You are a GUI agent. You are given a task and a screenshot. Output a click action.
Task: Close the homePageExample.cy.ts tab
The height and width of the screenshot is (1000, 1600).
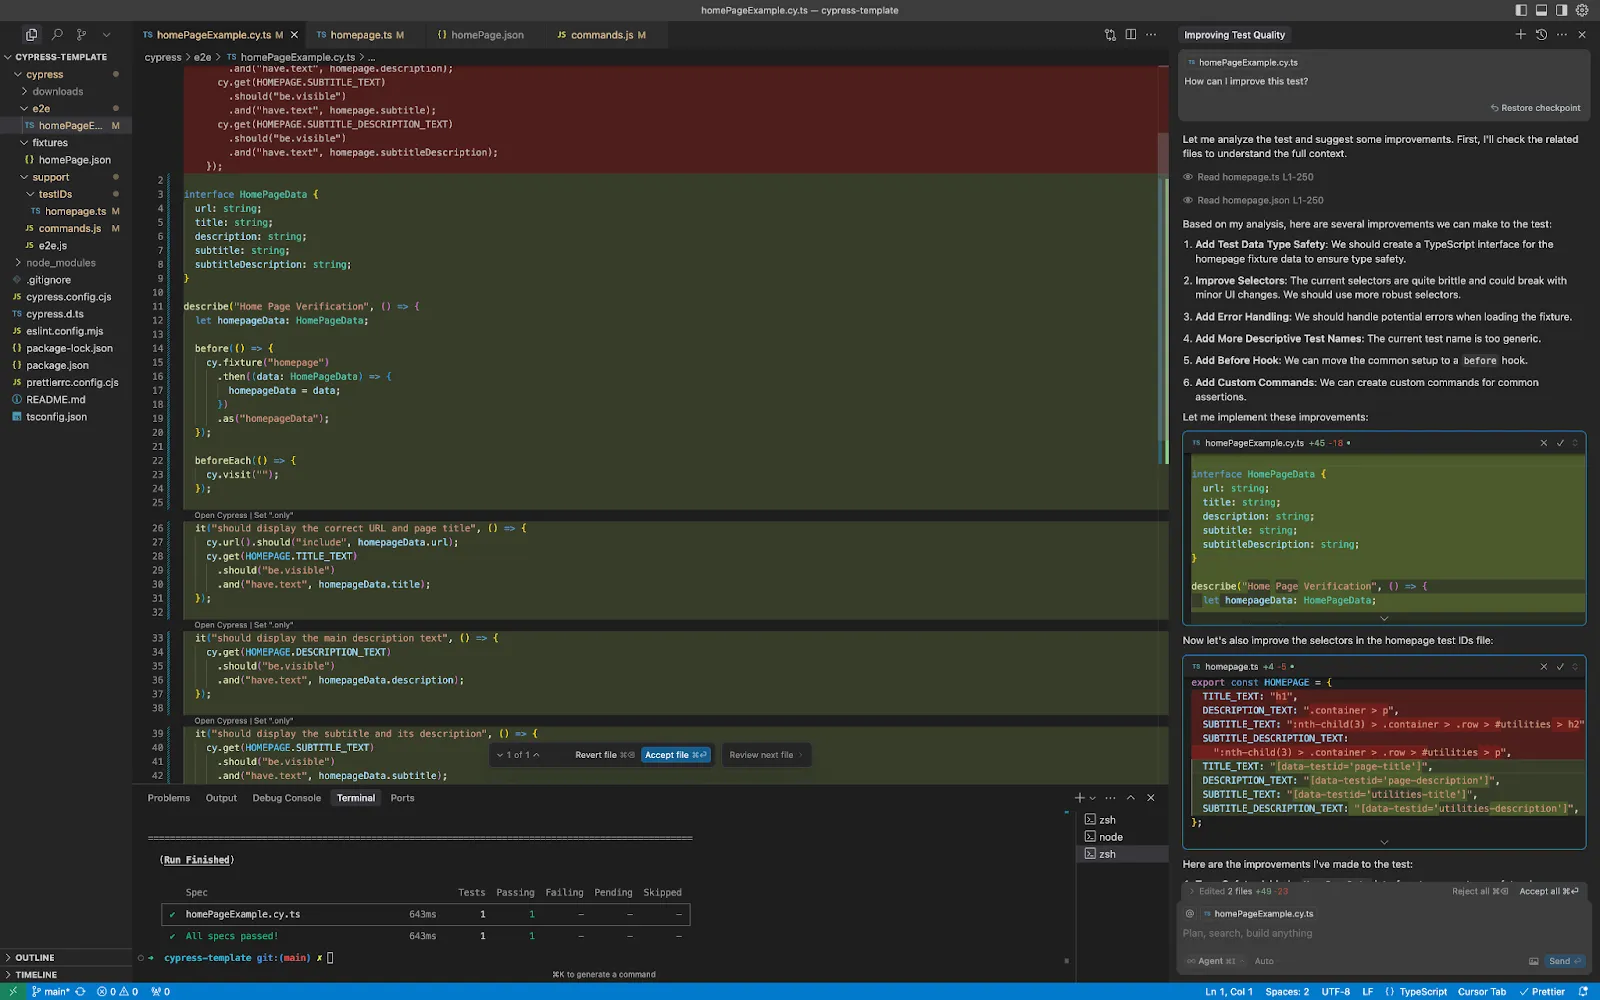(294, 35)
